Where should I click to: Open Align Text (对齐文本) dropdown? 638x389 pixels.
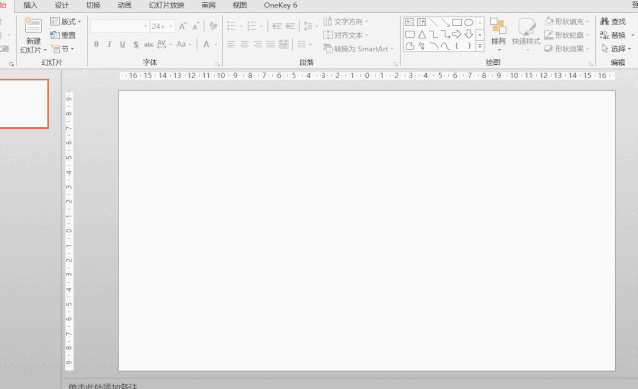point(346,35)
